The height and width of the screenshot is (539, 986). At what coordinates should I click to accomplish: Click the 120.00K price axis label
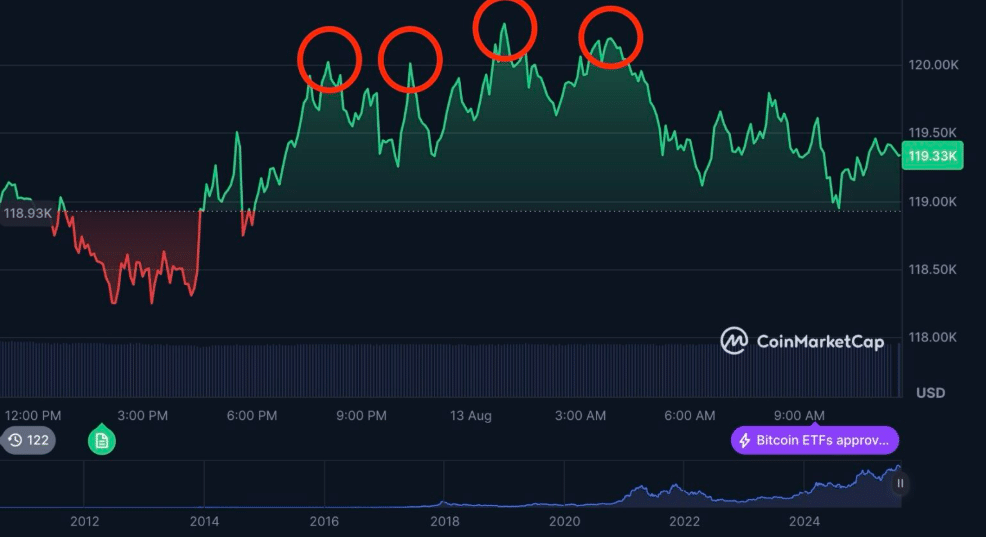[933, 65]
